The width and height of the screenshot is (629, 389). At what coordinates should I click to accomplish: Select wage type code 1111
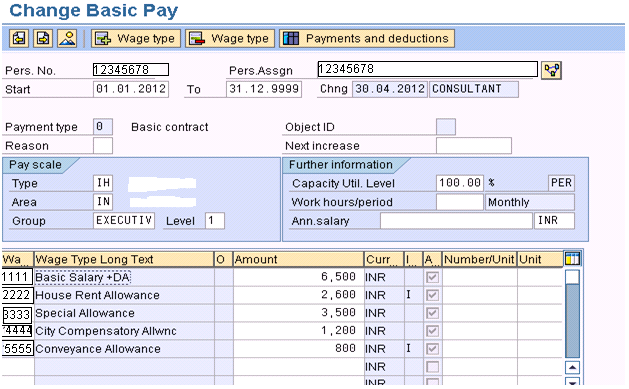point(16,277)
